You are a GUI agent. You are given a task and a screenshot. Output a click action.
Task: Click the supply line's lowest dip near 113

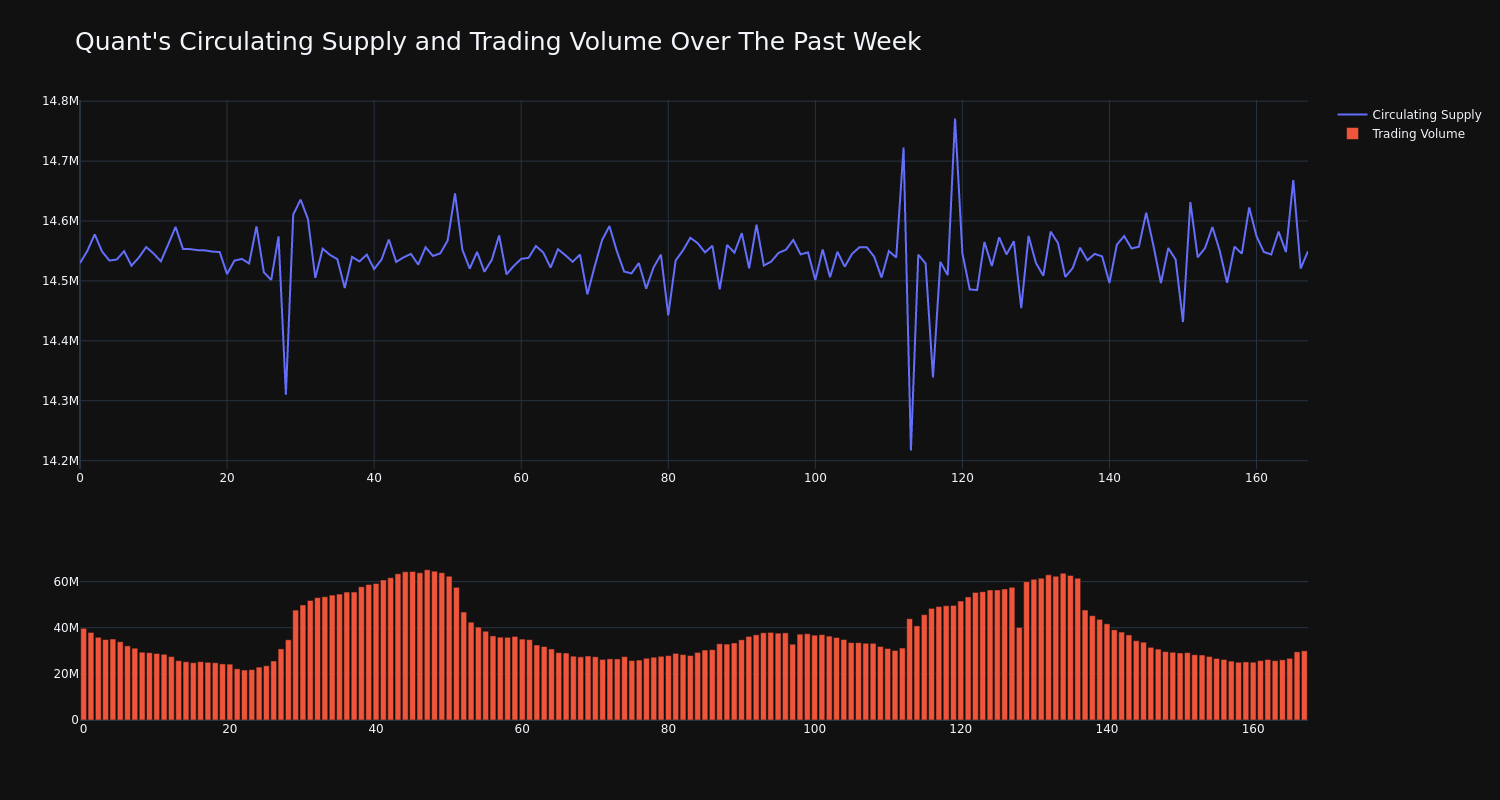911,449
